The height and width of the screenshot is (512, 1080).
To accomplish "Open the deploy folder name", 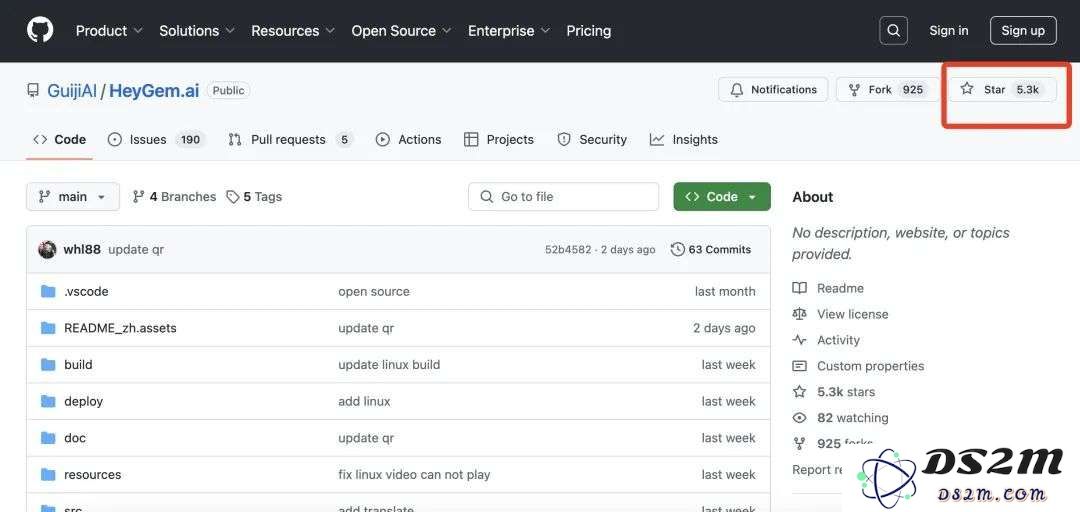I will (83, 401).
